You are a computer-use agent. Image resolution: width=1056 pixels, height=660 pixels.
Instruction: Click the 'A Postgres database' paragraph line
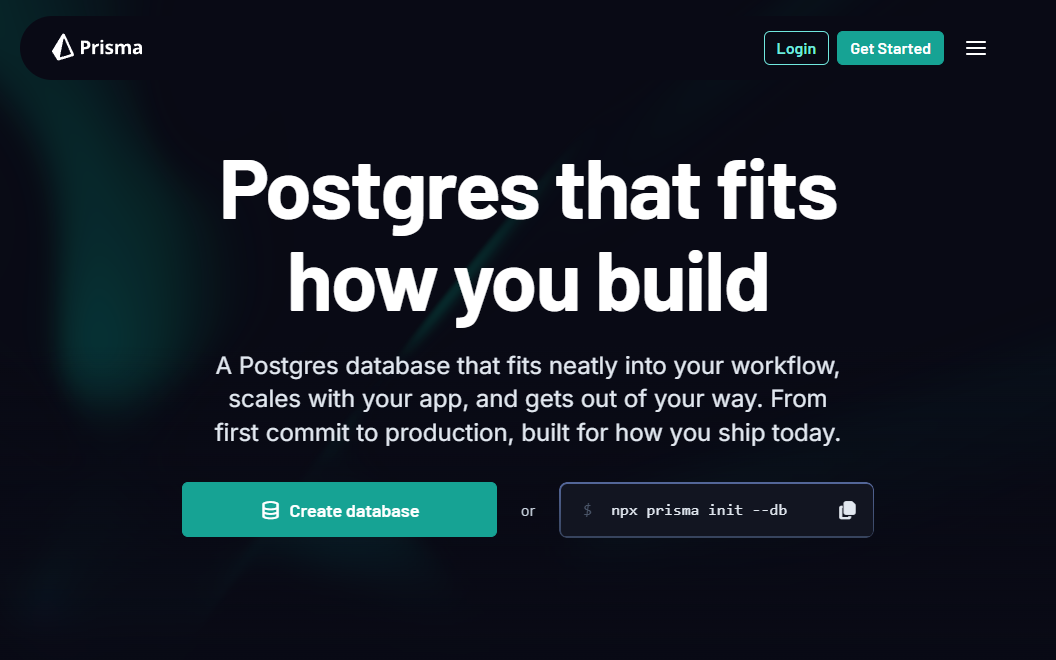[x=527, y=366]
